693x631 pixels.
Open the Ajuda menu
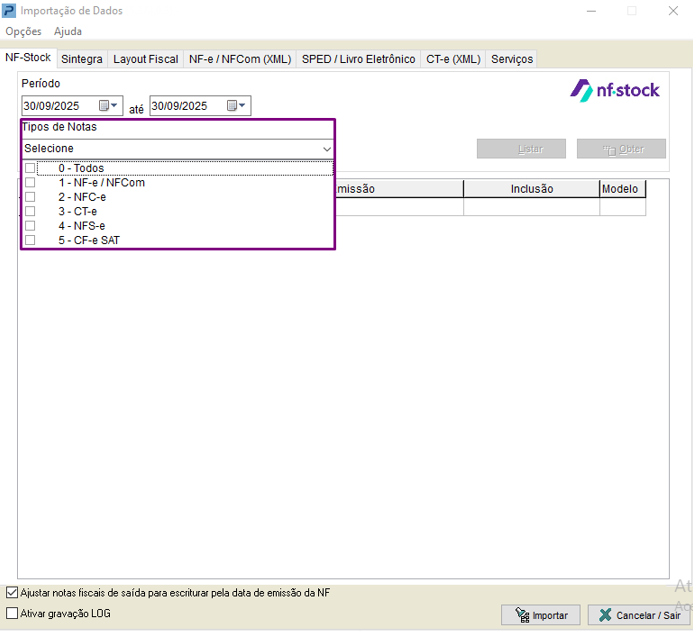(x=68, y=31)
